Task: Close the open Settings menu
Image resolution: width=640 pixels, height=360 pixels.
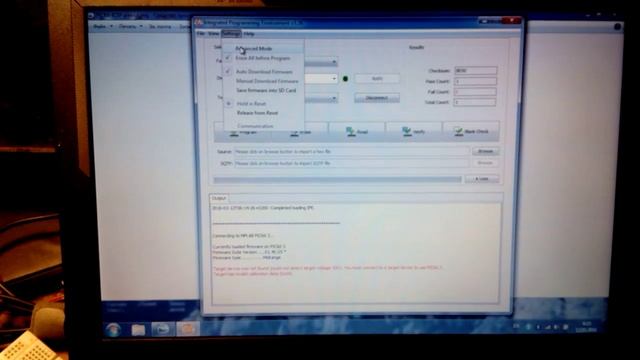Action: (x=231, y=34)
